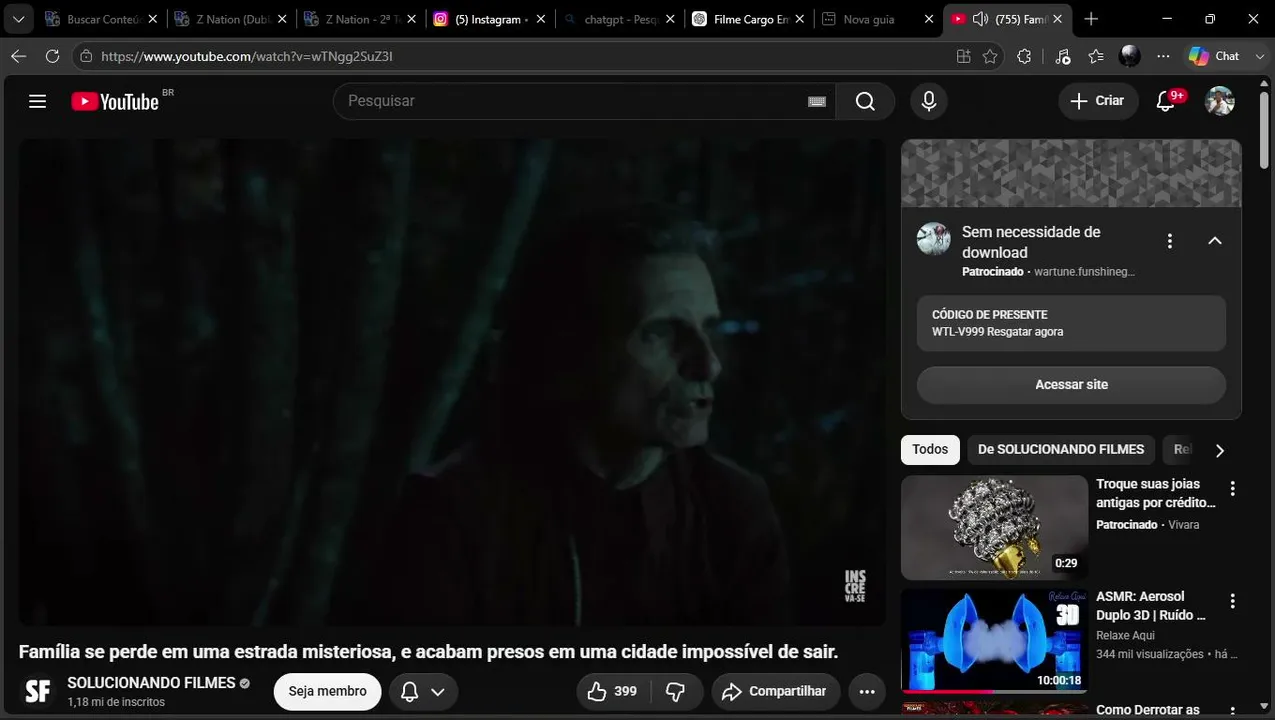Select De SOLUCIONANDO FILMES filter chip
The height and width of the screenshot is (720, 1275).
(1061, 450)
